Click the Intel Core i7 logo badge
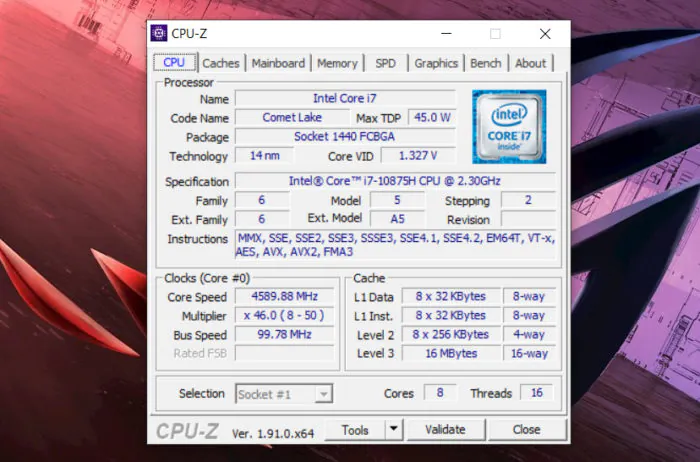Screen dimensions: 700x462 (509, 127)
